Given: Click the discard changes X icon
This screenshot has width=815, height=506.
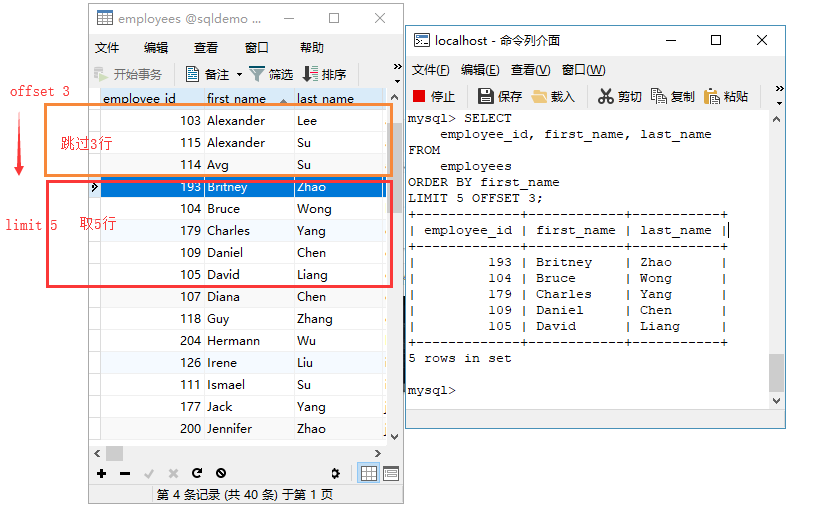Looking at the screenshot, I should pyautogui.click(x=173, y=473).
